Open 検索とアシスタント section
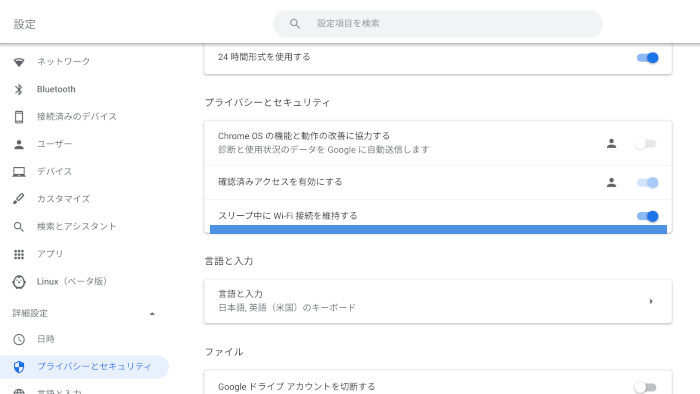The width and height of the screenshot is (700, 394). [77, 227]
